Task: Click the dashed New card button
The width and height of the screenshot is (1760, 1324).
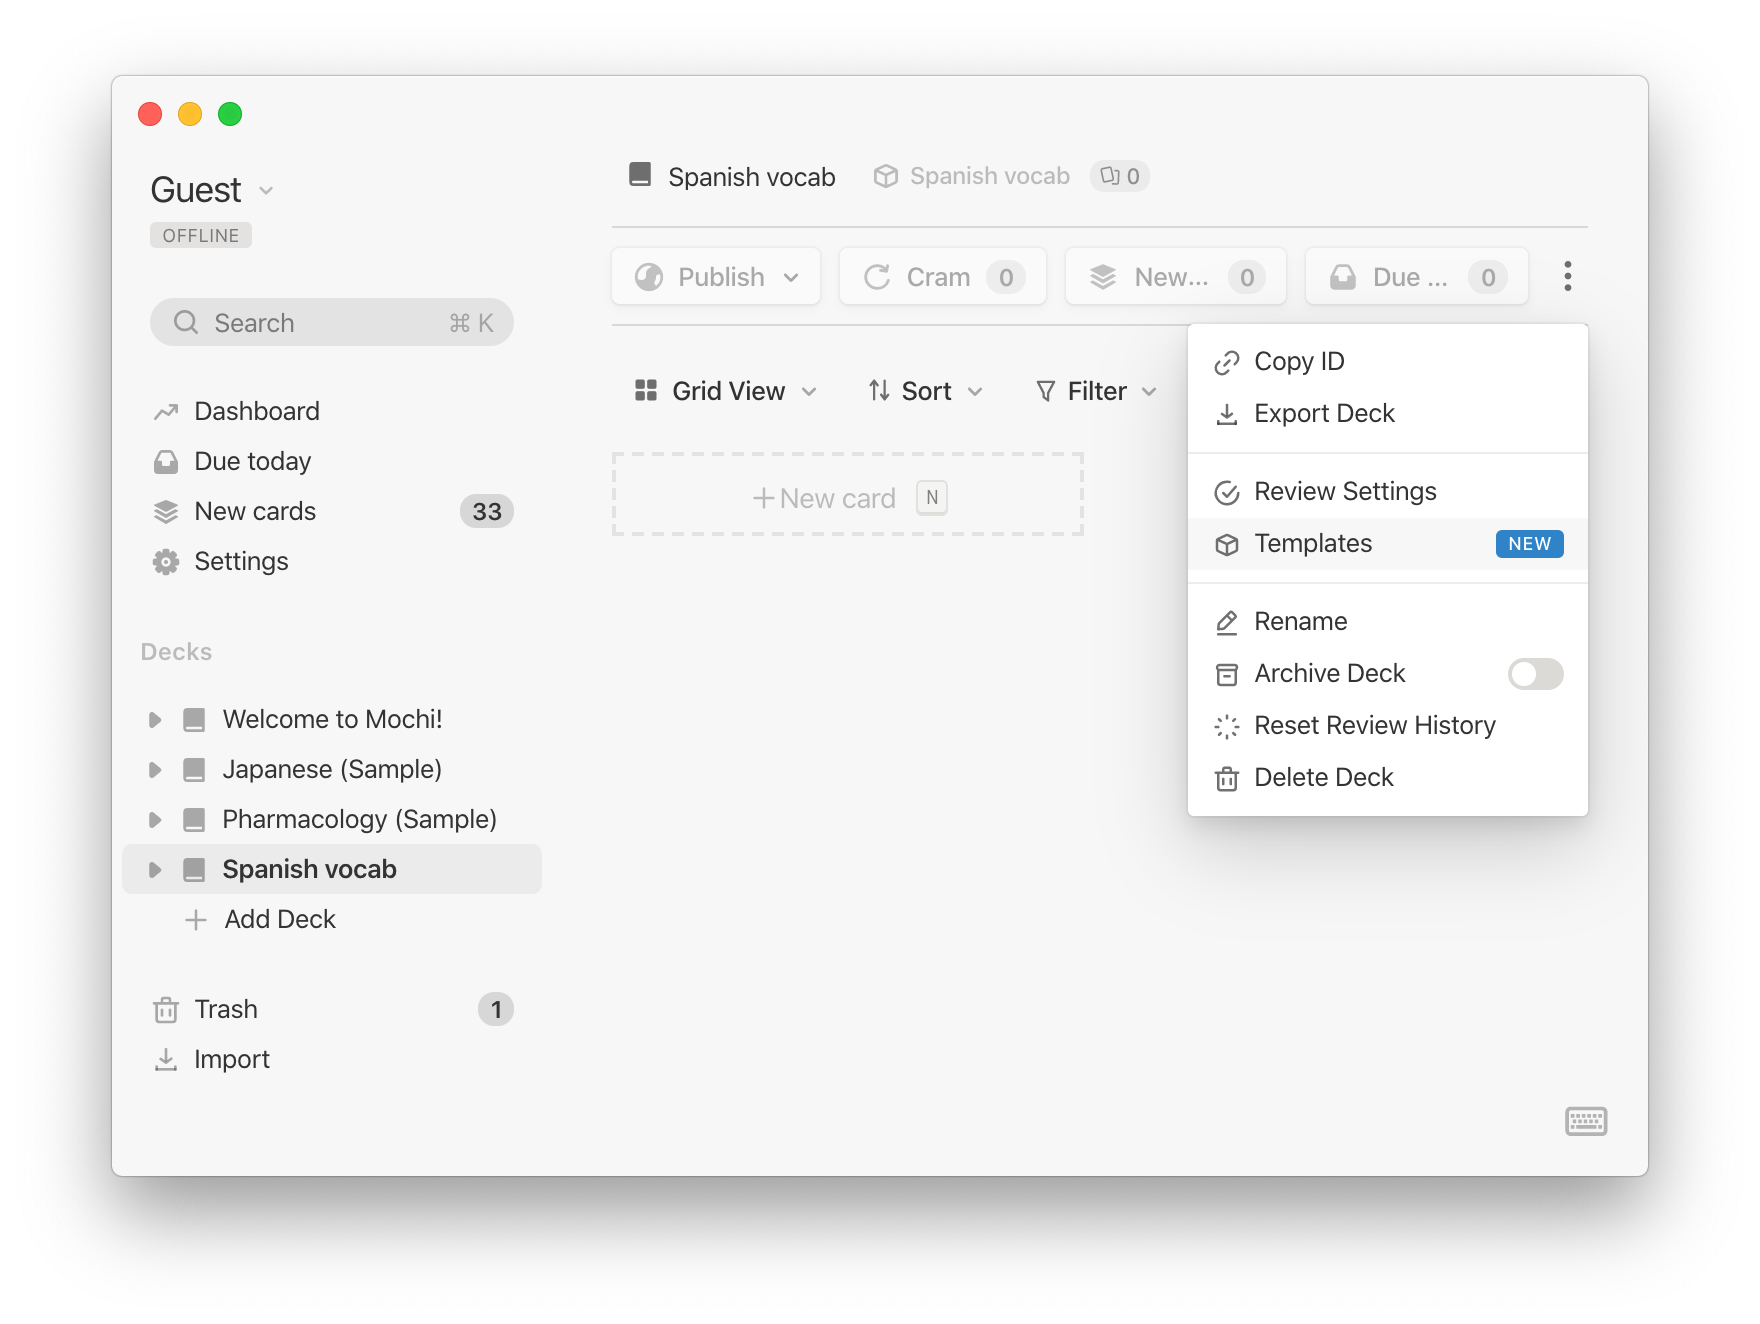Action: pyautogui.click(x=848, y=495)
